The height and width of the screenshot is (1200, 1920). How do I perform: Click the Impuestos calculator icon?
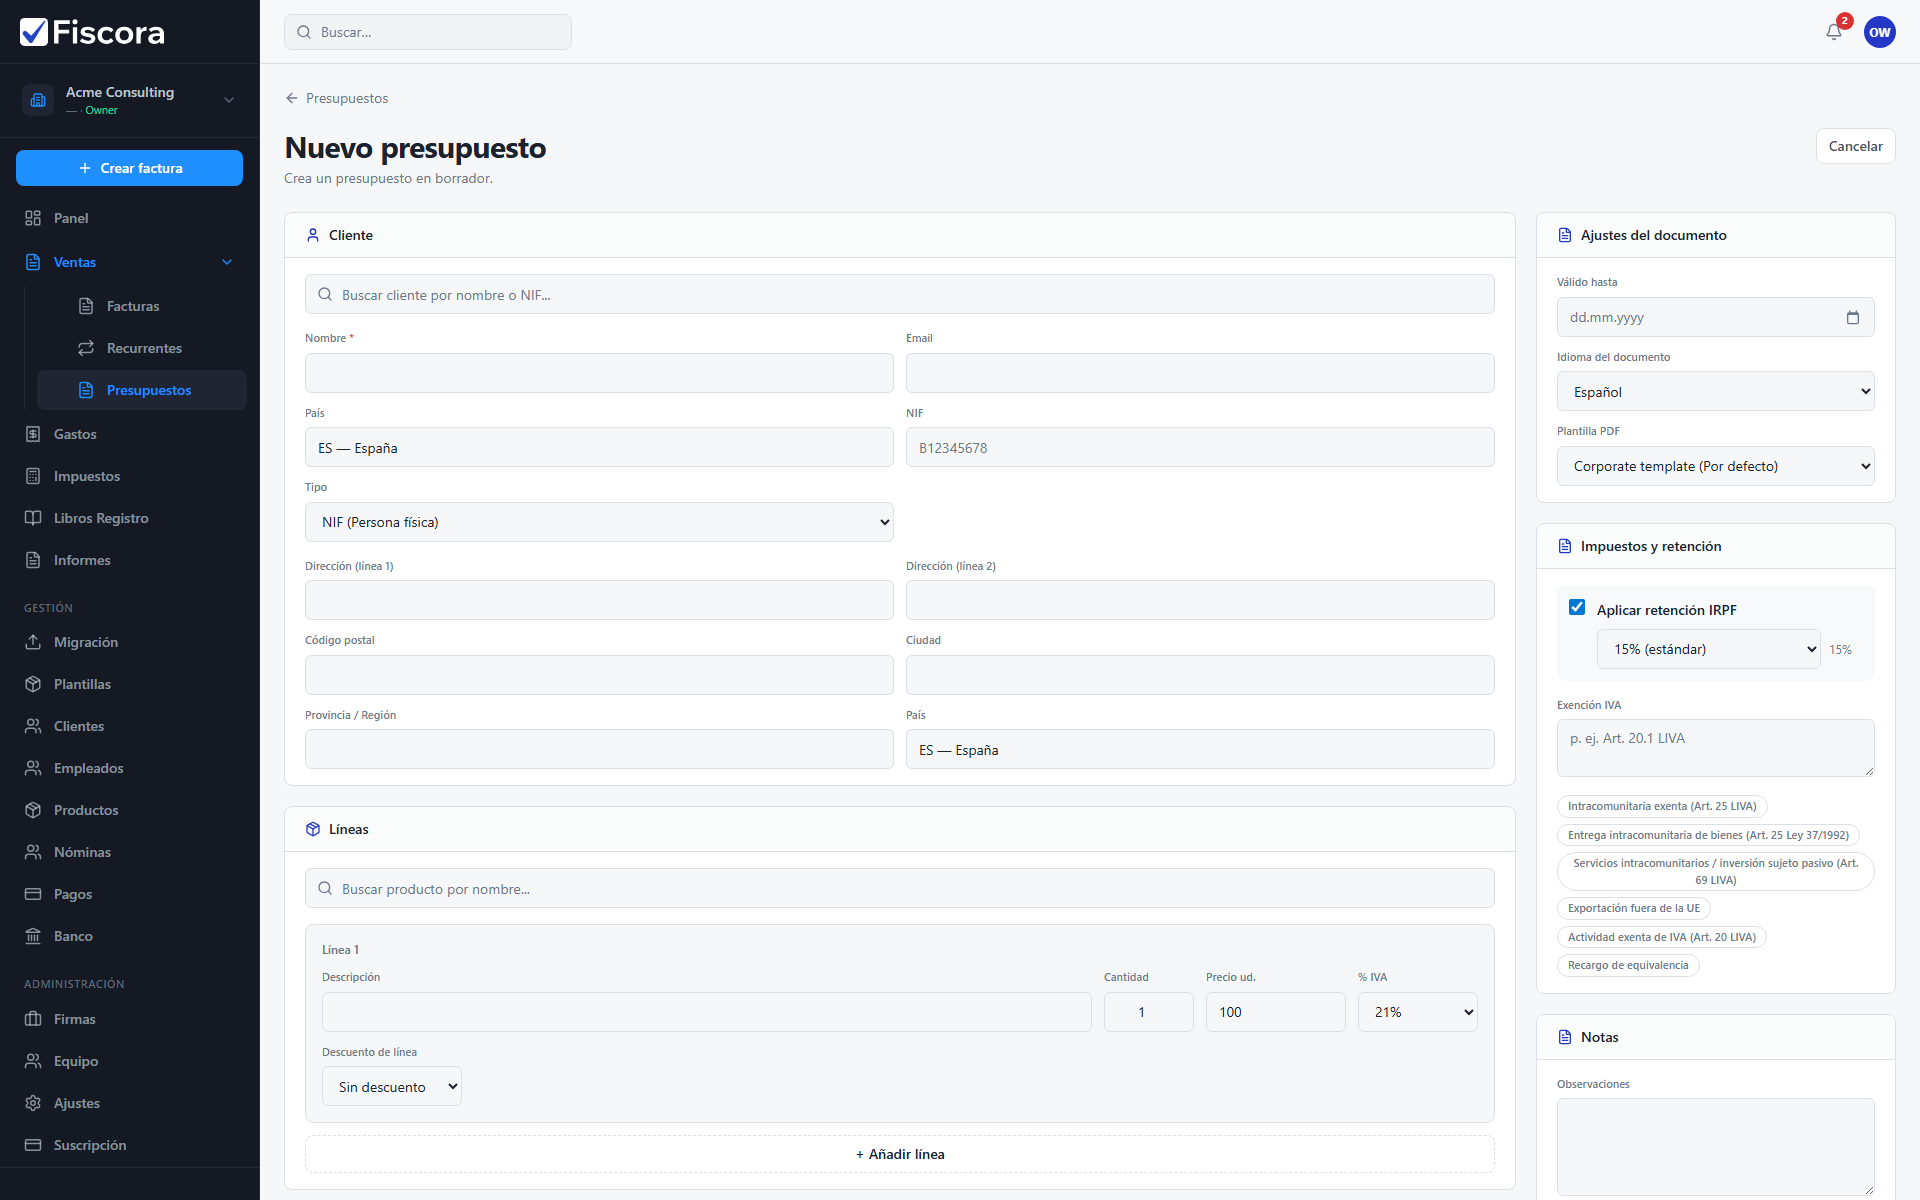pyautogui.click(x=33, y=476)
